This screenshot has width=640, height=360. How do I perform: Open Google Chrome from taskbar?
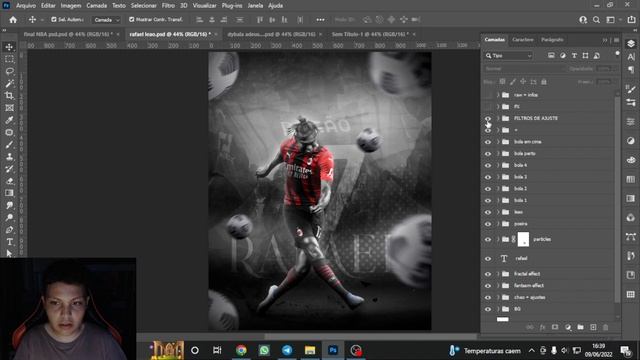(241, 350)
